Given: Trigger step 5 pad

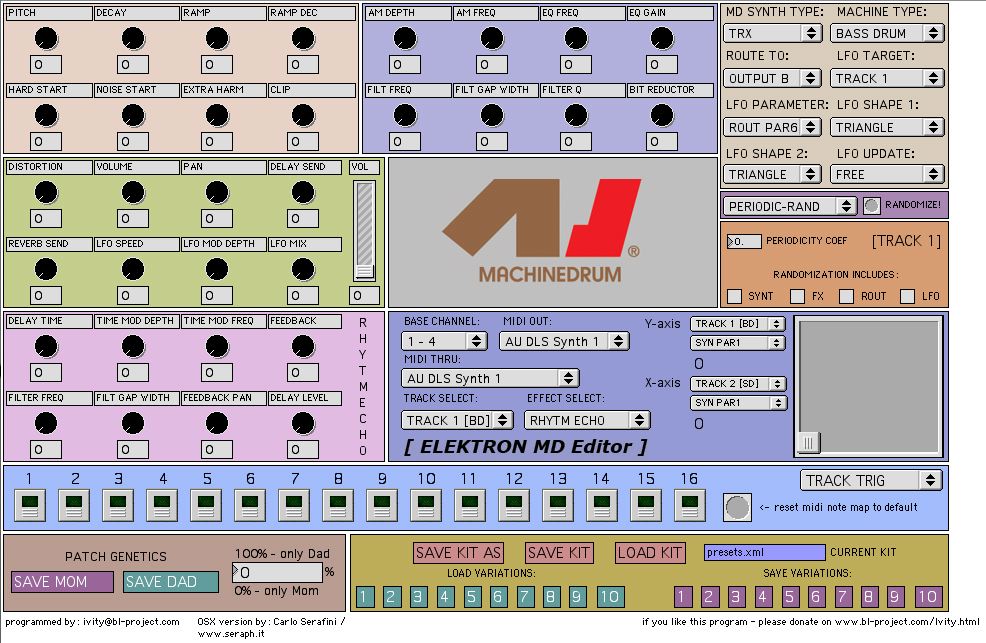Looking at the screenshot, I should [205, 505].
